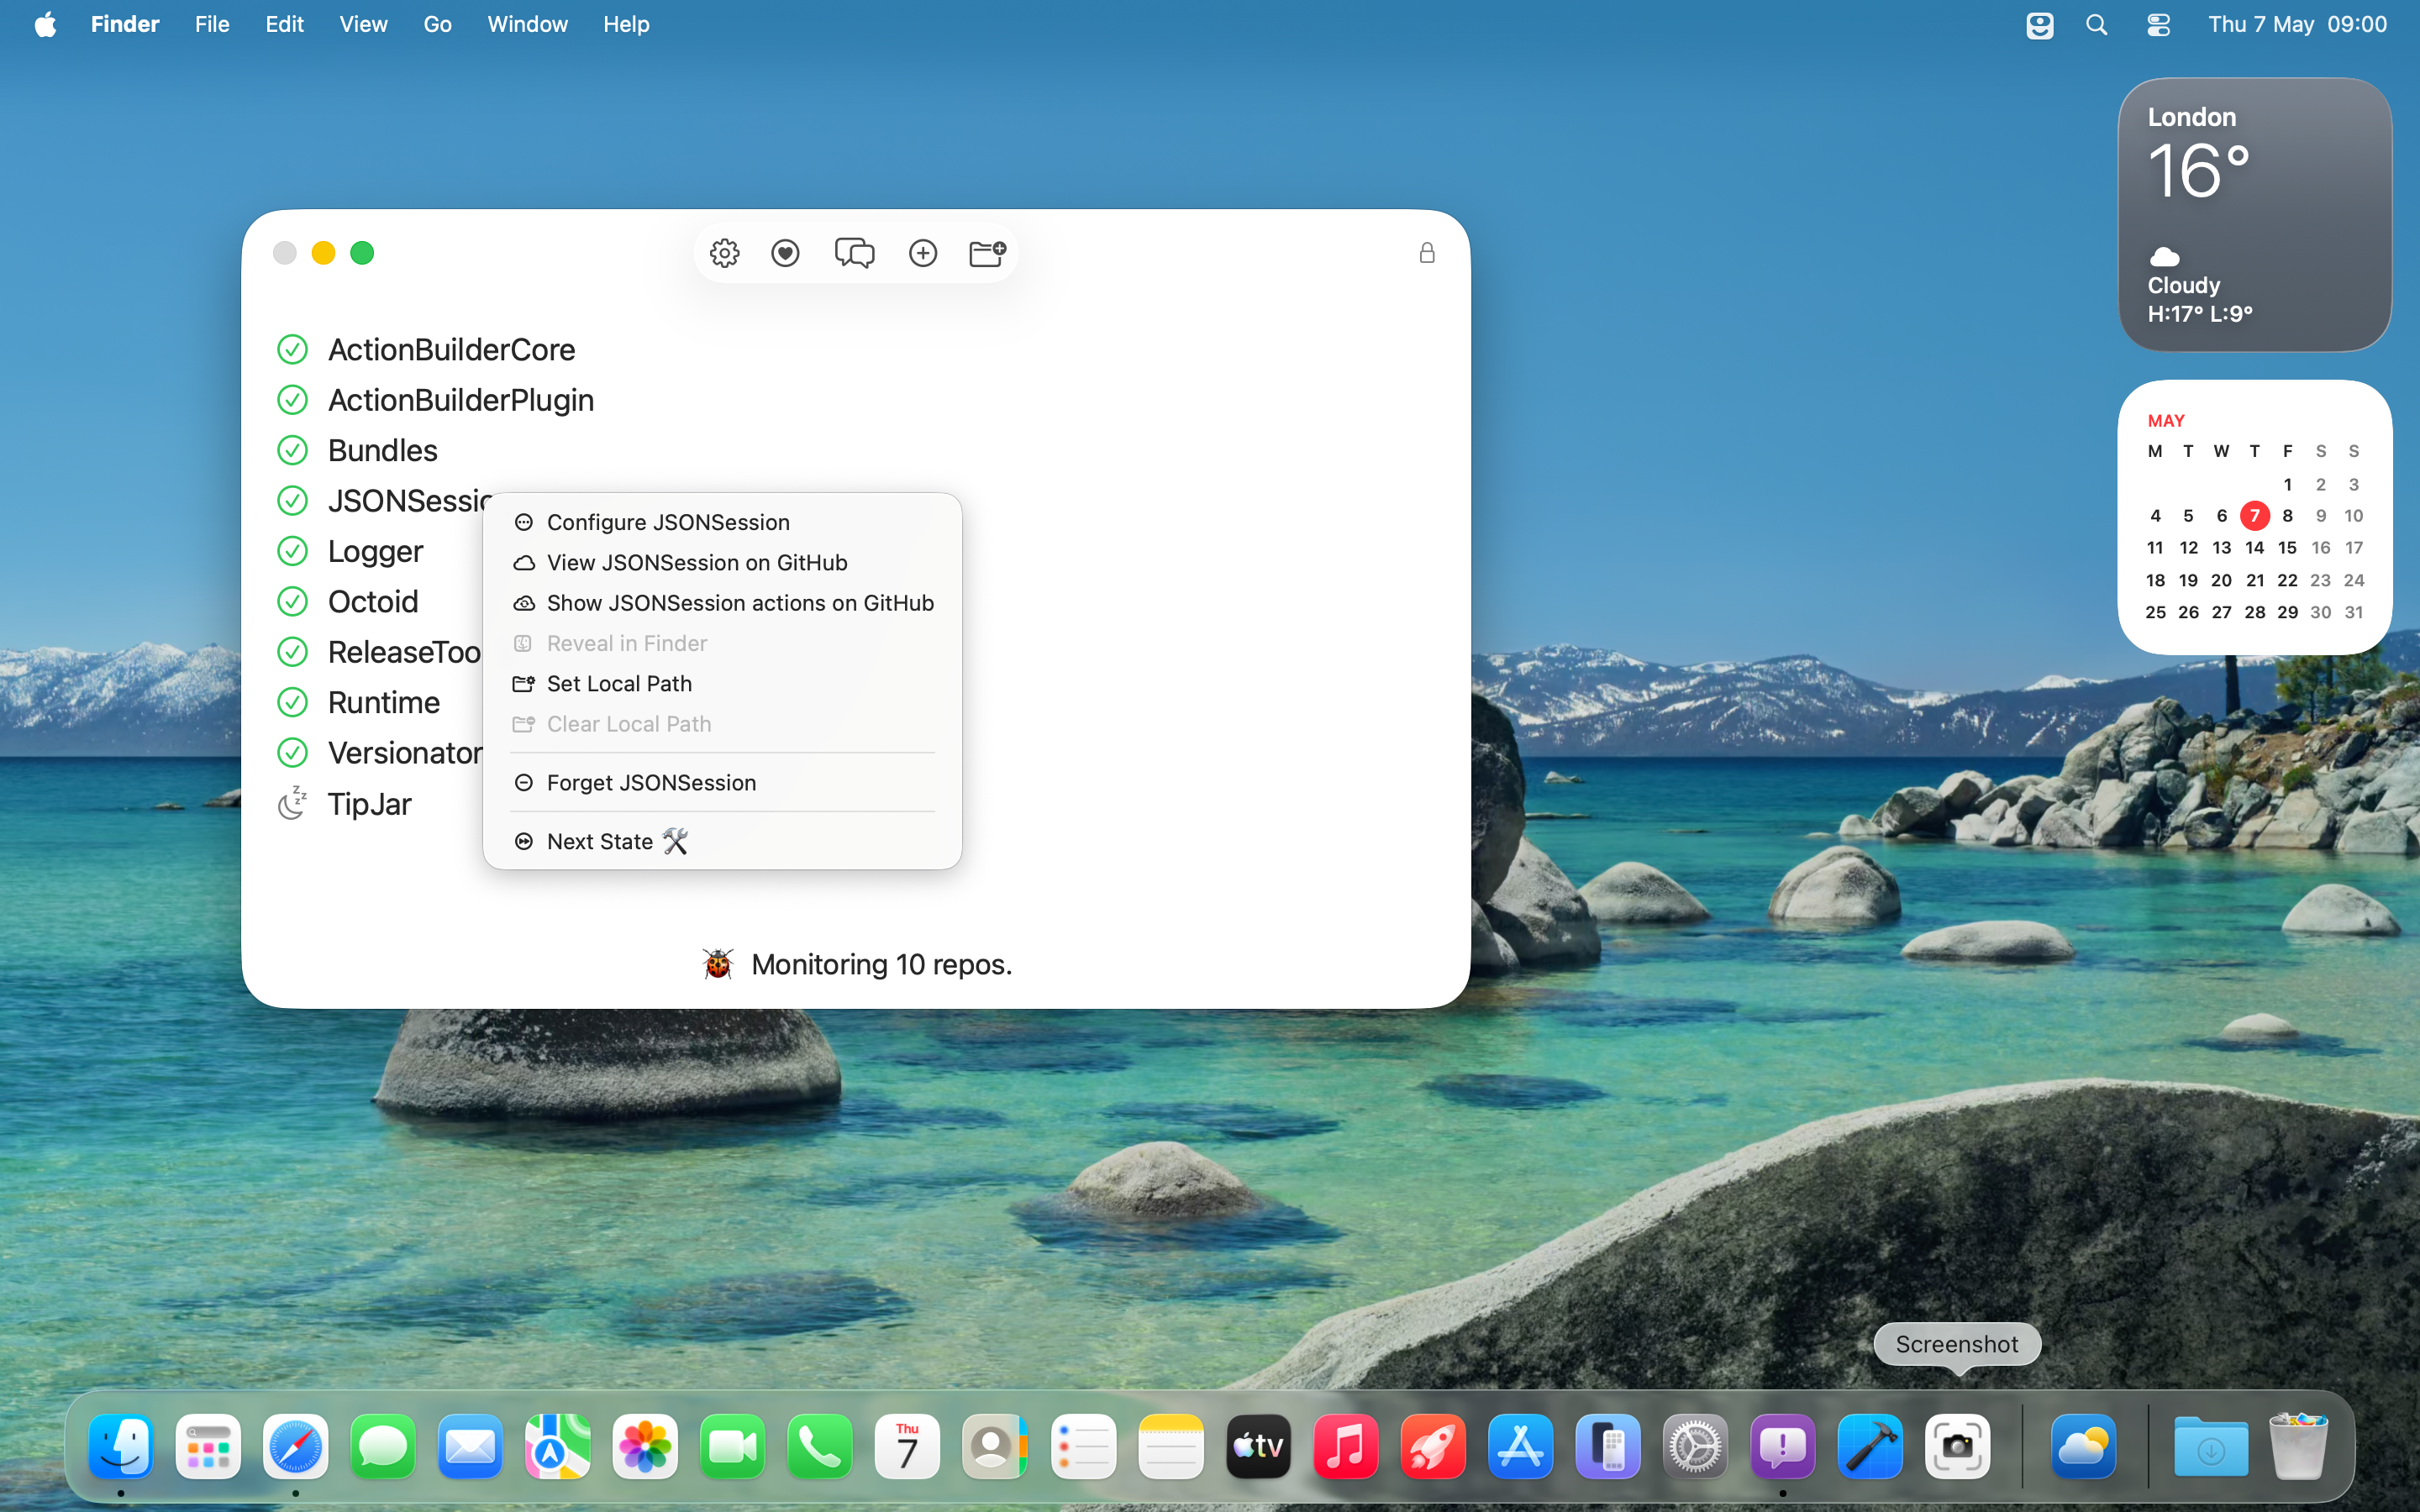Image resolution: width=2420 pixels, height=1512 pixels.
Task: Open FaceTime from the Dock
Action: pos(733,1446)
